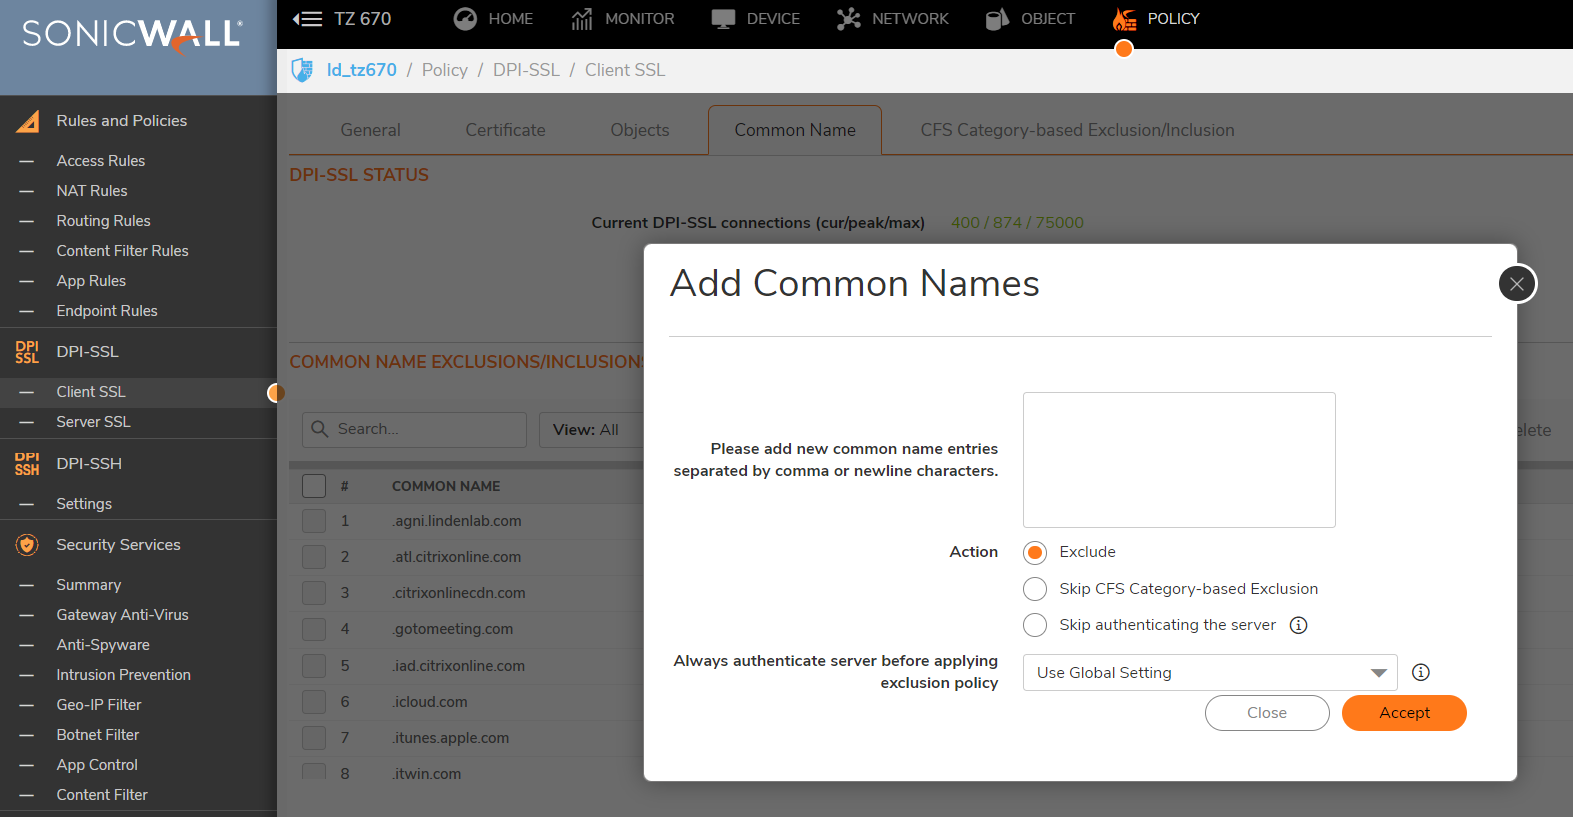Open the HOME dashboard icon

pos(465,19)
